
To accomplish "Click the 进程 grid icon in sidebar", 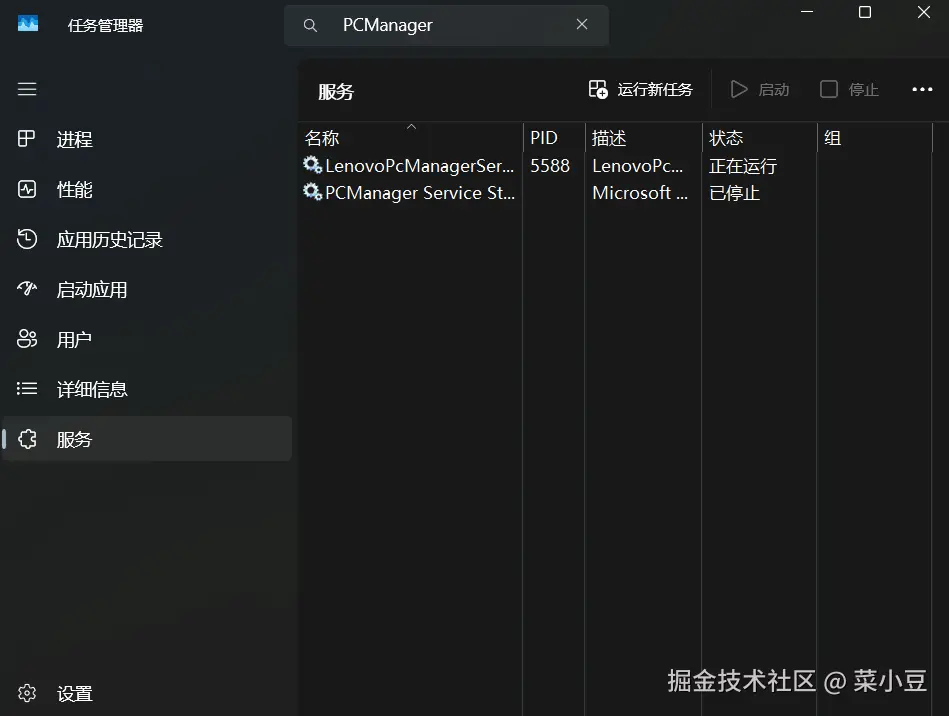I will [x=27, y=139].
